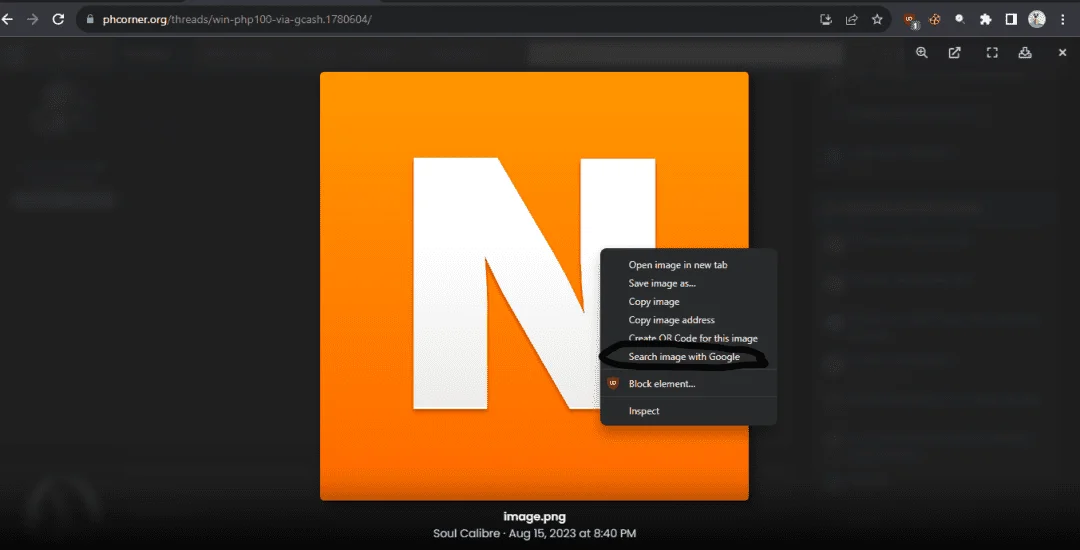
Task: Open the Chrome profile avatar
Action: [1037, 19]
